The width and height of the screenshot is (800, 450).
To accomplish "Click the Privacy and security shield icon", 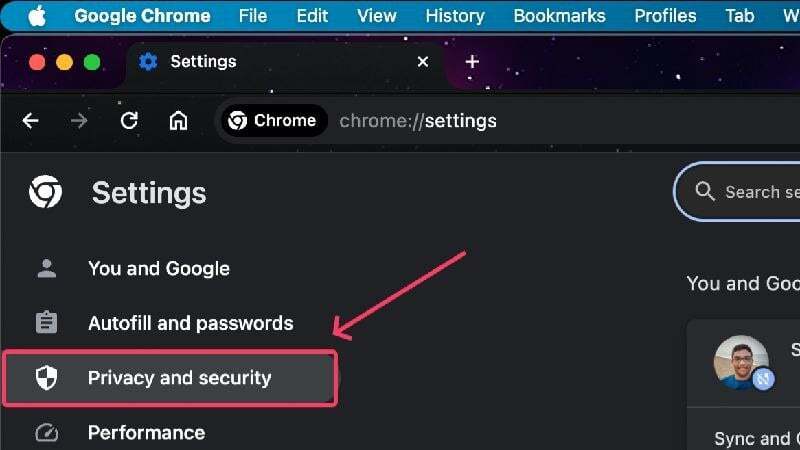I will [46, 378].
